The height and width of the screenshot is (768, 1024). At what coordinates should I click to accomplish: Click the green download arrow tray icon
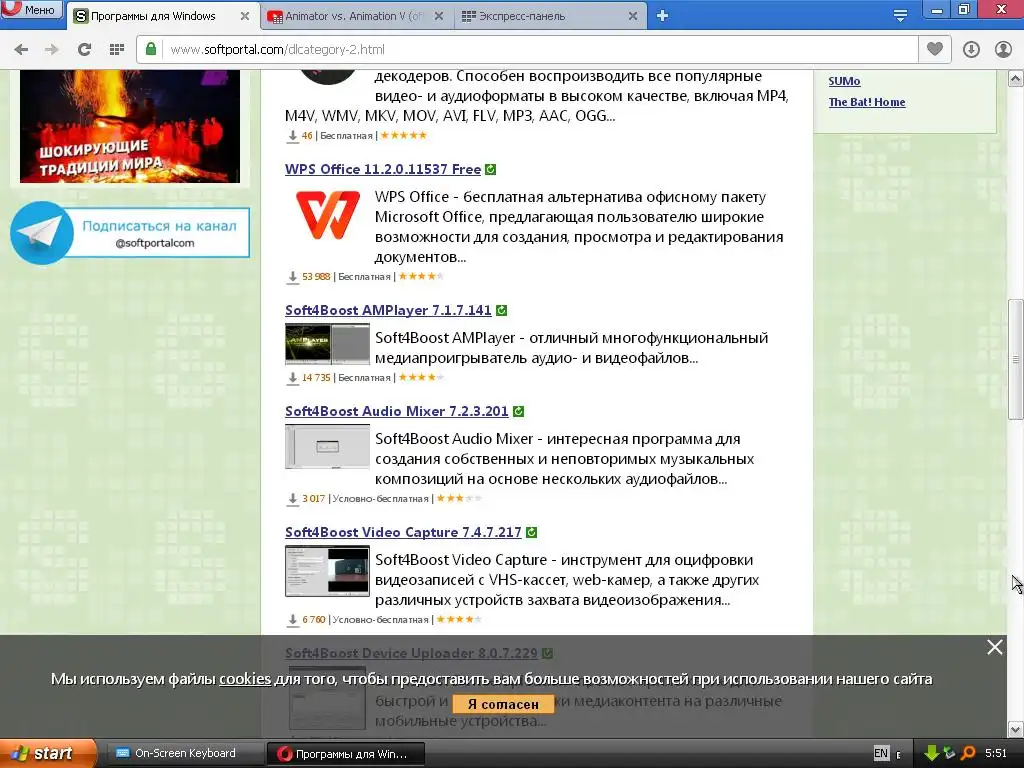click(x=931, y=754)
